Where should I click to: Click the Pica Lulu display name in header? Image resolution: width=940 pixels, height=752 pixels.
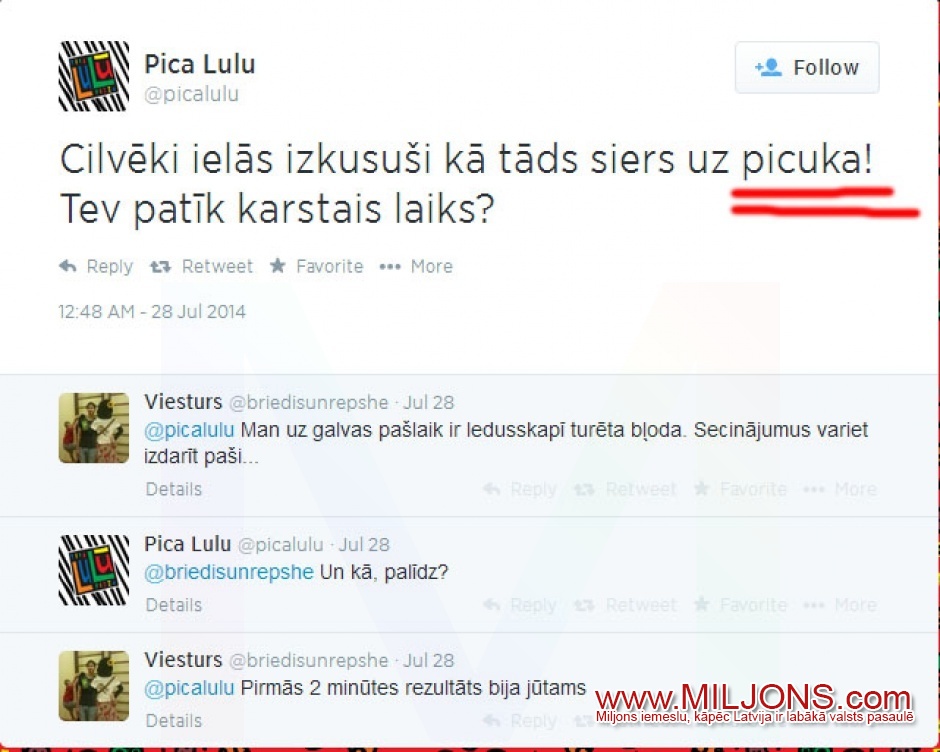coord(200,64)
